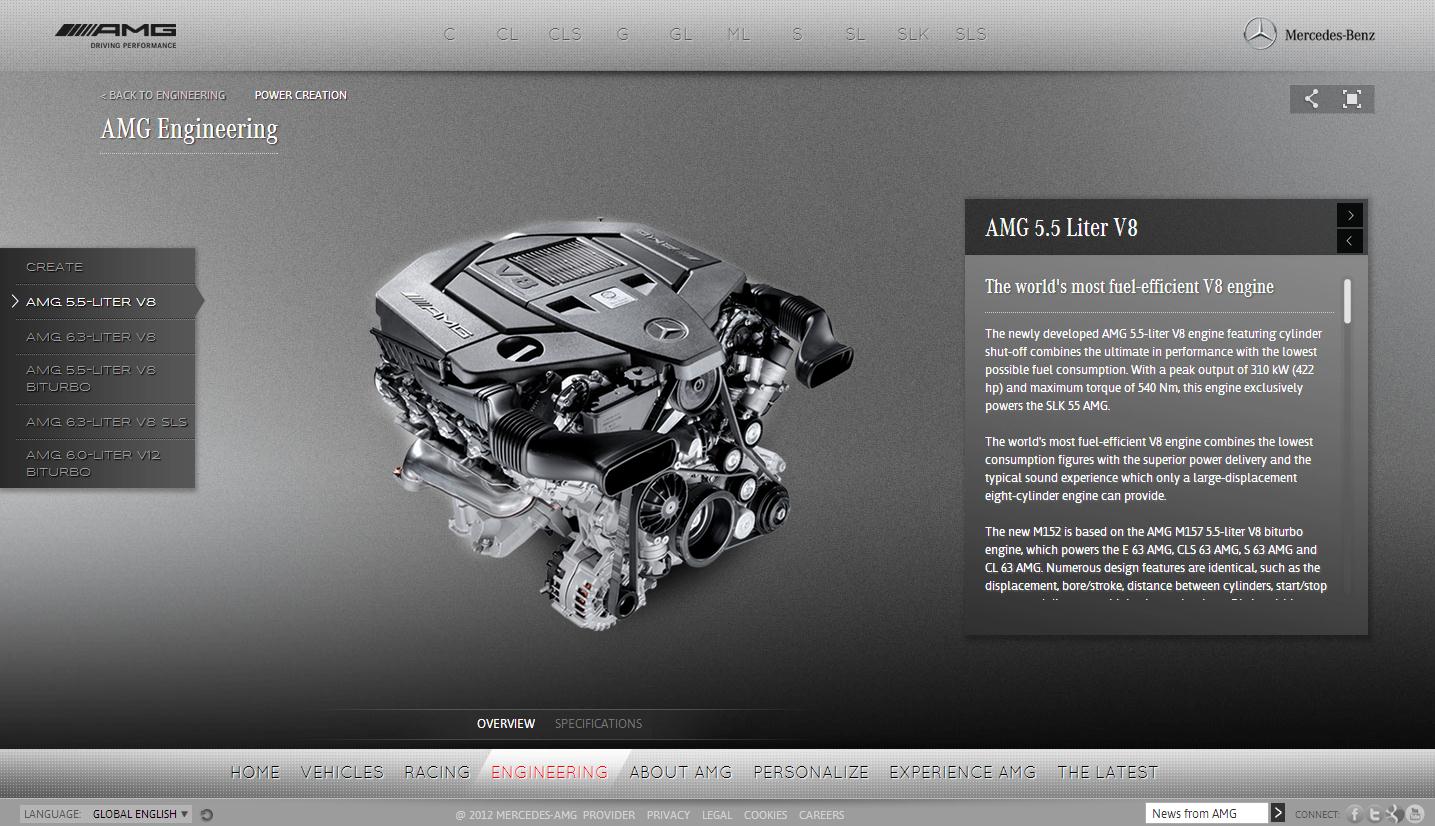
Task: Select the CLS class model
Action: point(565,34)
